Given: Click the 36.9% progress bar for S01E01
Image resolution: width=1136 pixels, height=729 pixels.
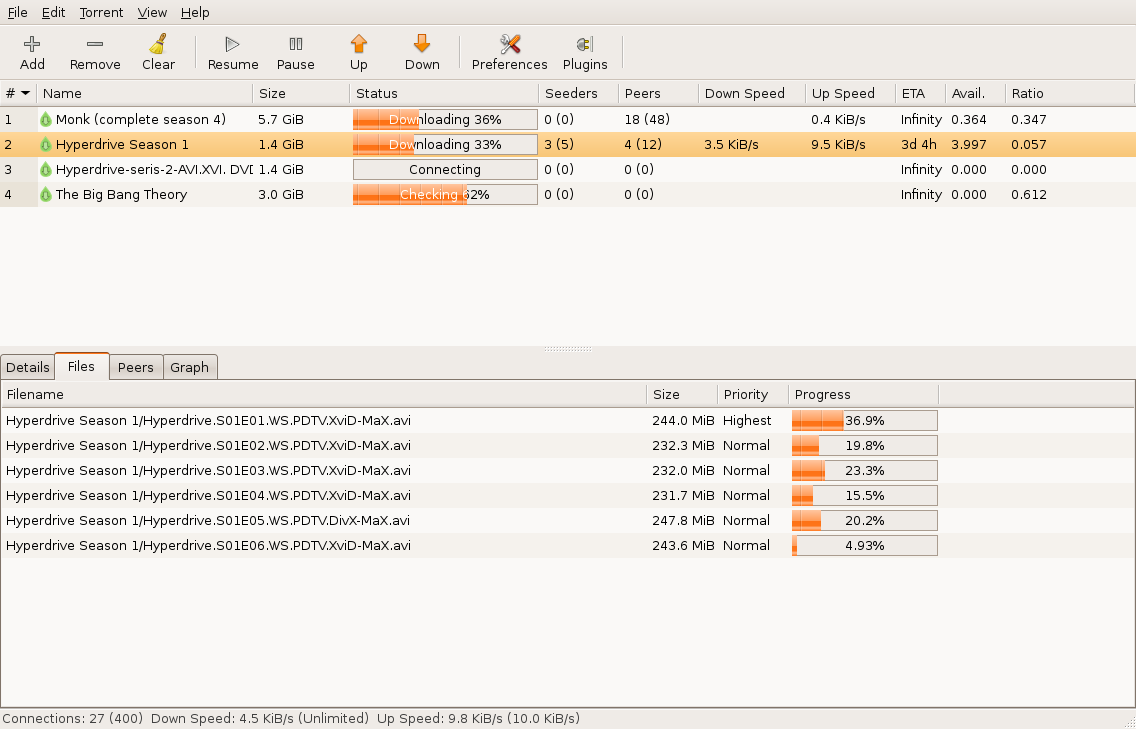Looking at the screenshot, I should (864, 420).
